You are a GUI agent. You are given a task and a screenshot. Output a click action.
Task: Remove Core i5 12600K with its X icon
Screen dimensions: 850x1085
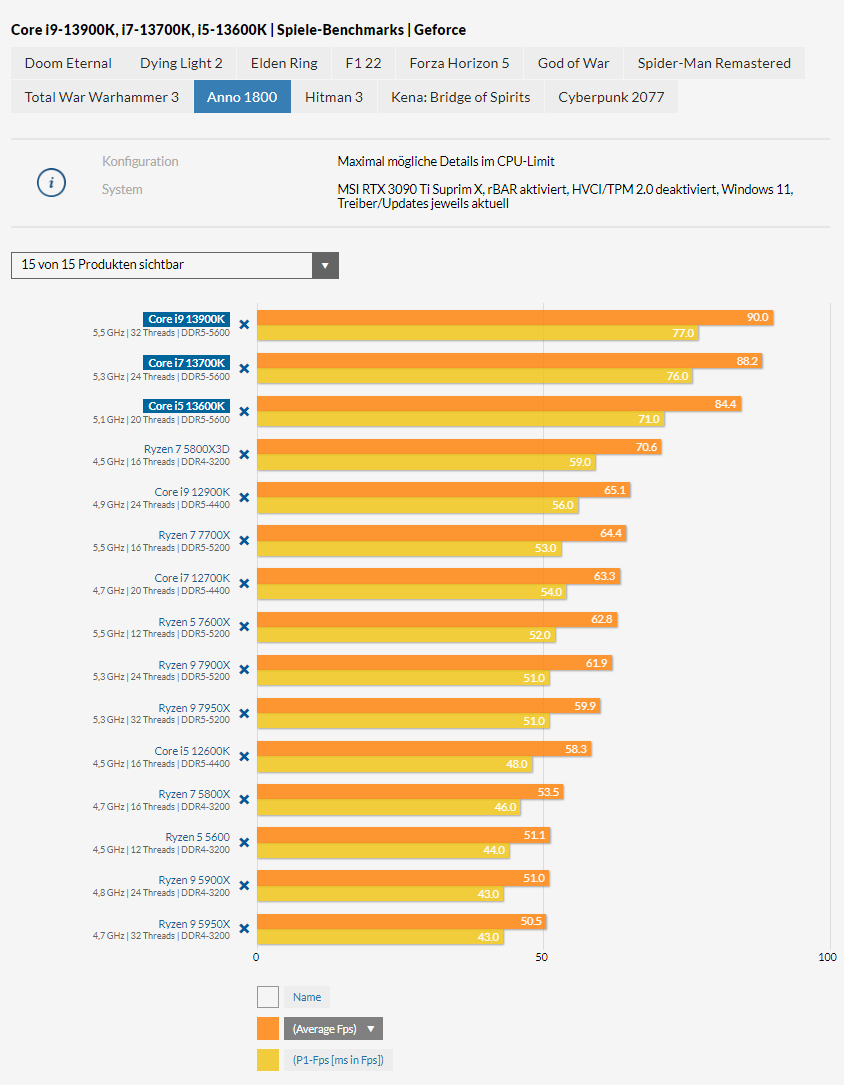click(244, 756)
